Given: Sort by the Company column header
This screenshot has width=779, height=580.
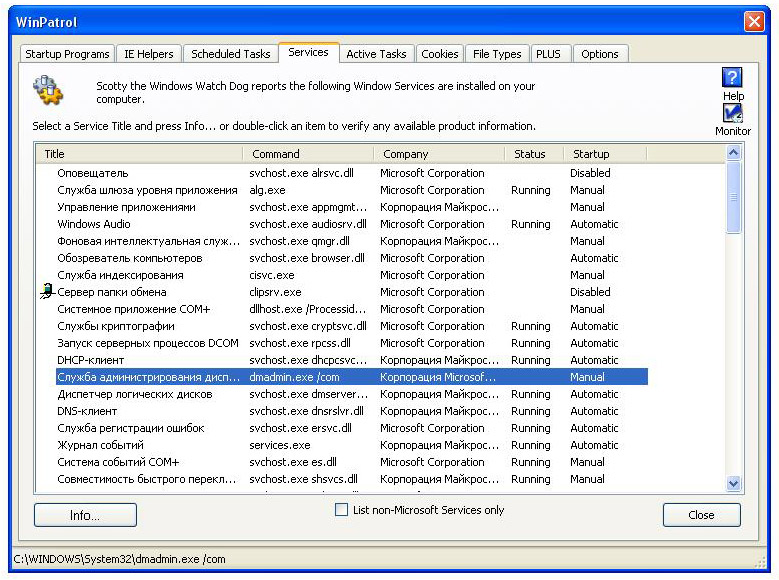Looking at the screenshot, I should [439, 154].
